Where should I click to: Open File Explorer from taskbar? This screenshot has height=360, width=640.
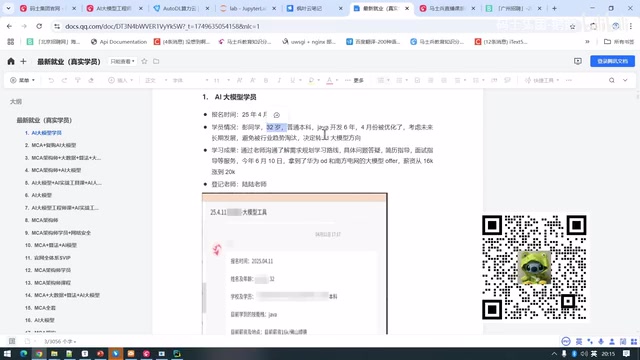54,353
